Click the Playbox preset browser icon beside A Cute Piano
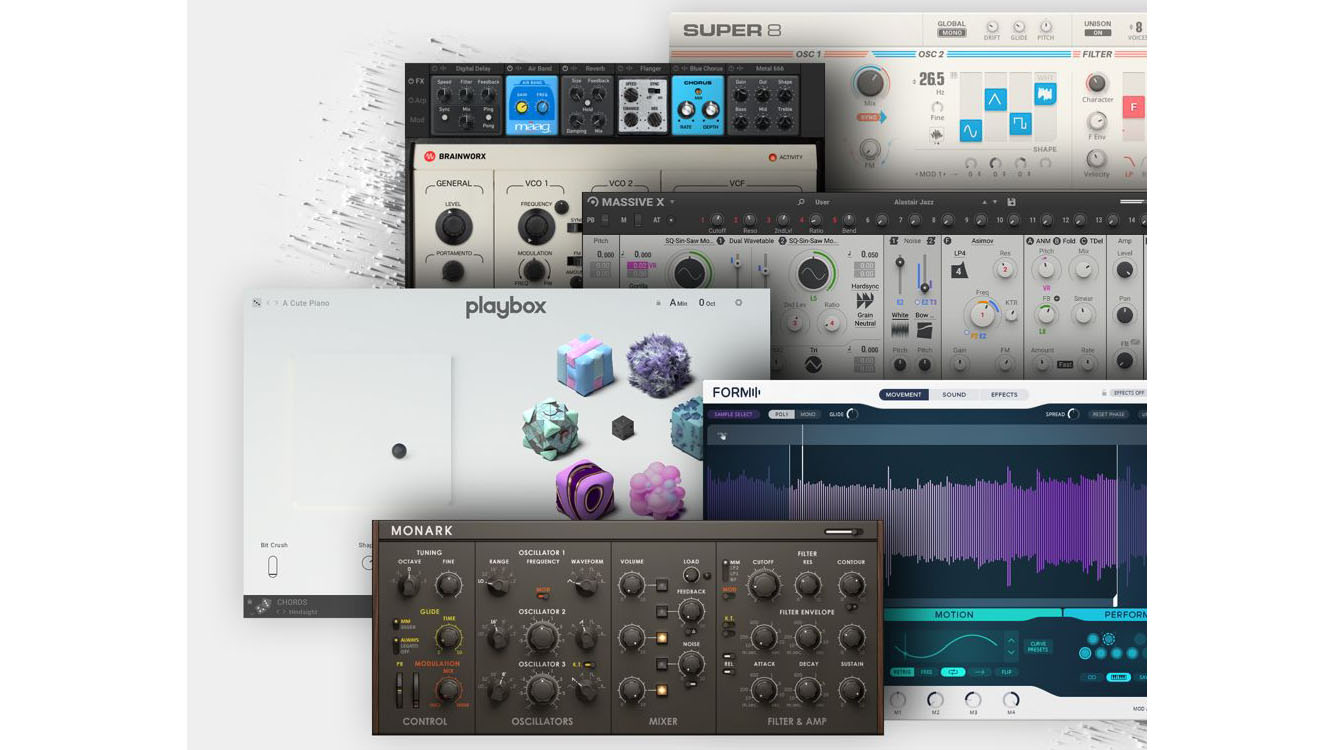Image resolution: width=1333 pixels, height=750 pixels. (257, 303)
